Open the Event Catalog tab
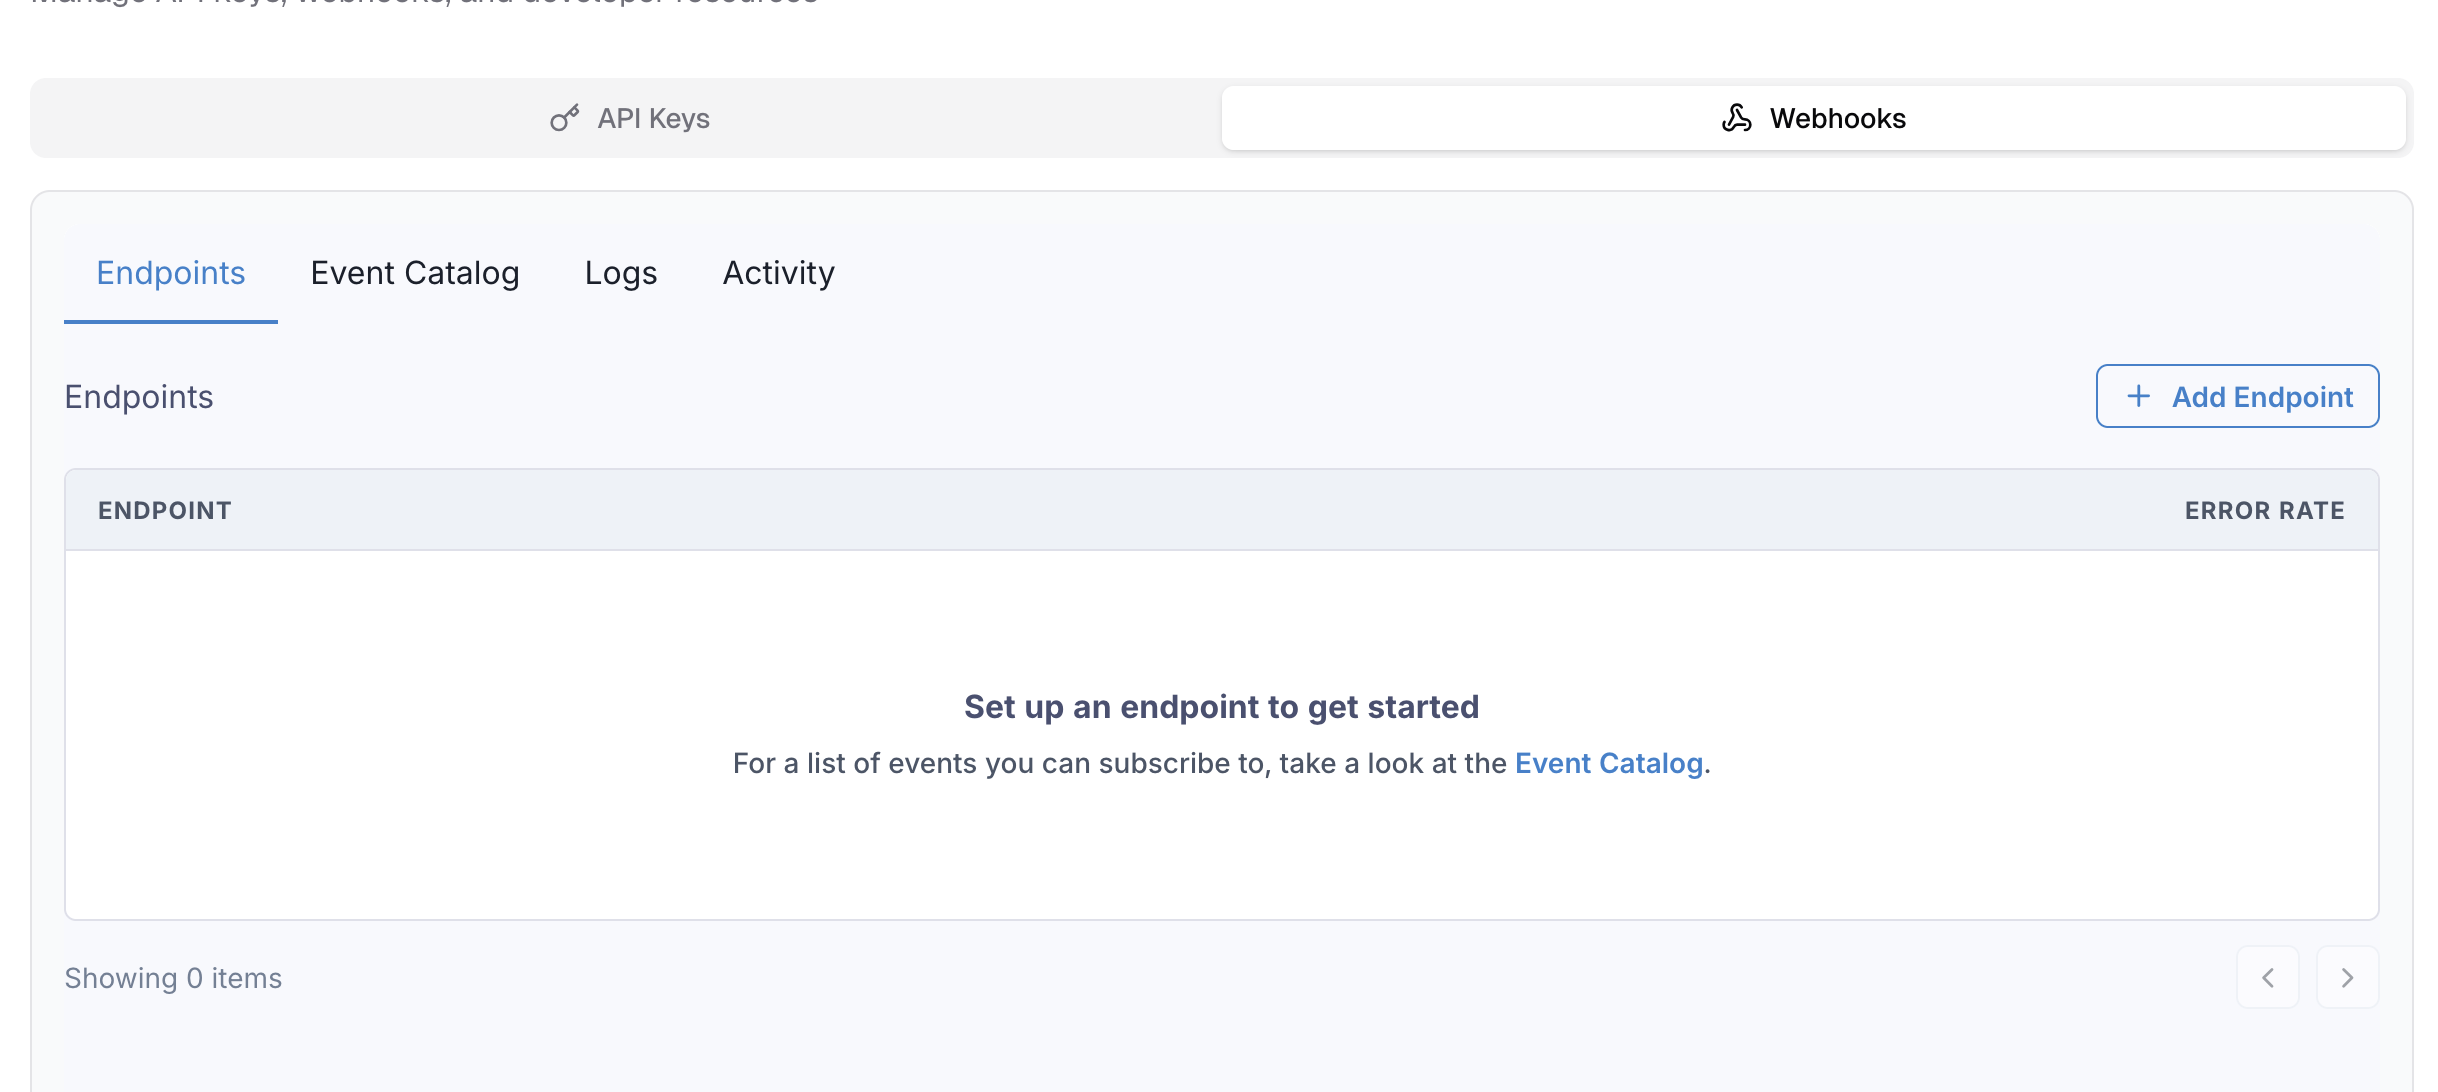2438x1092 pixels. pos(414,272)
